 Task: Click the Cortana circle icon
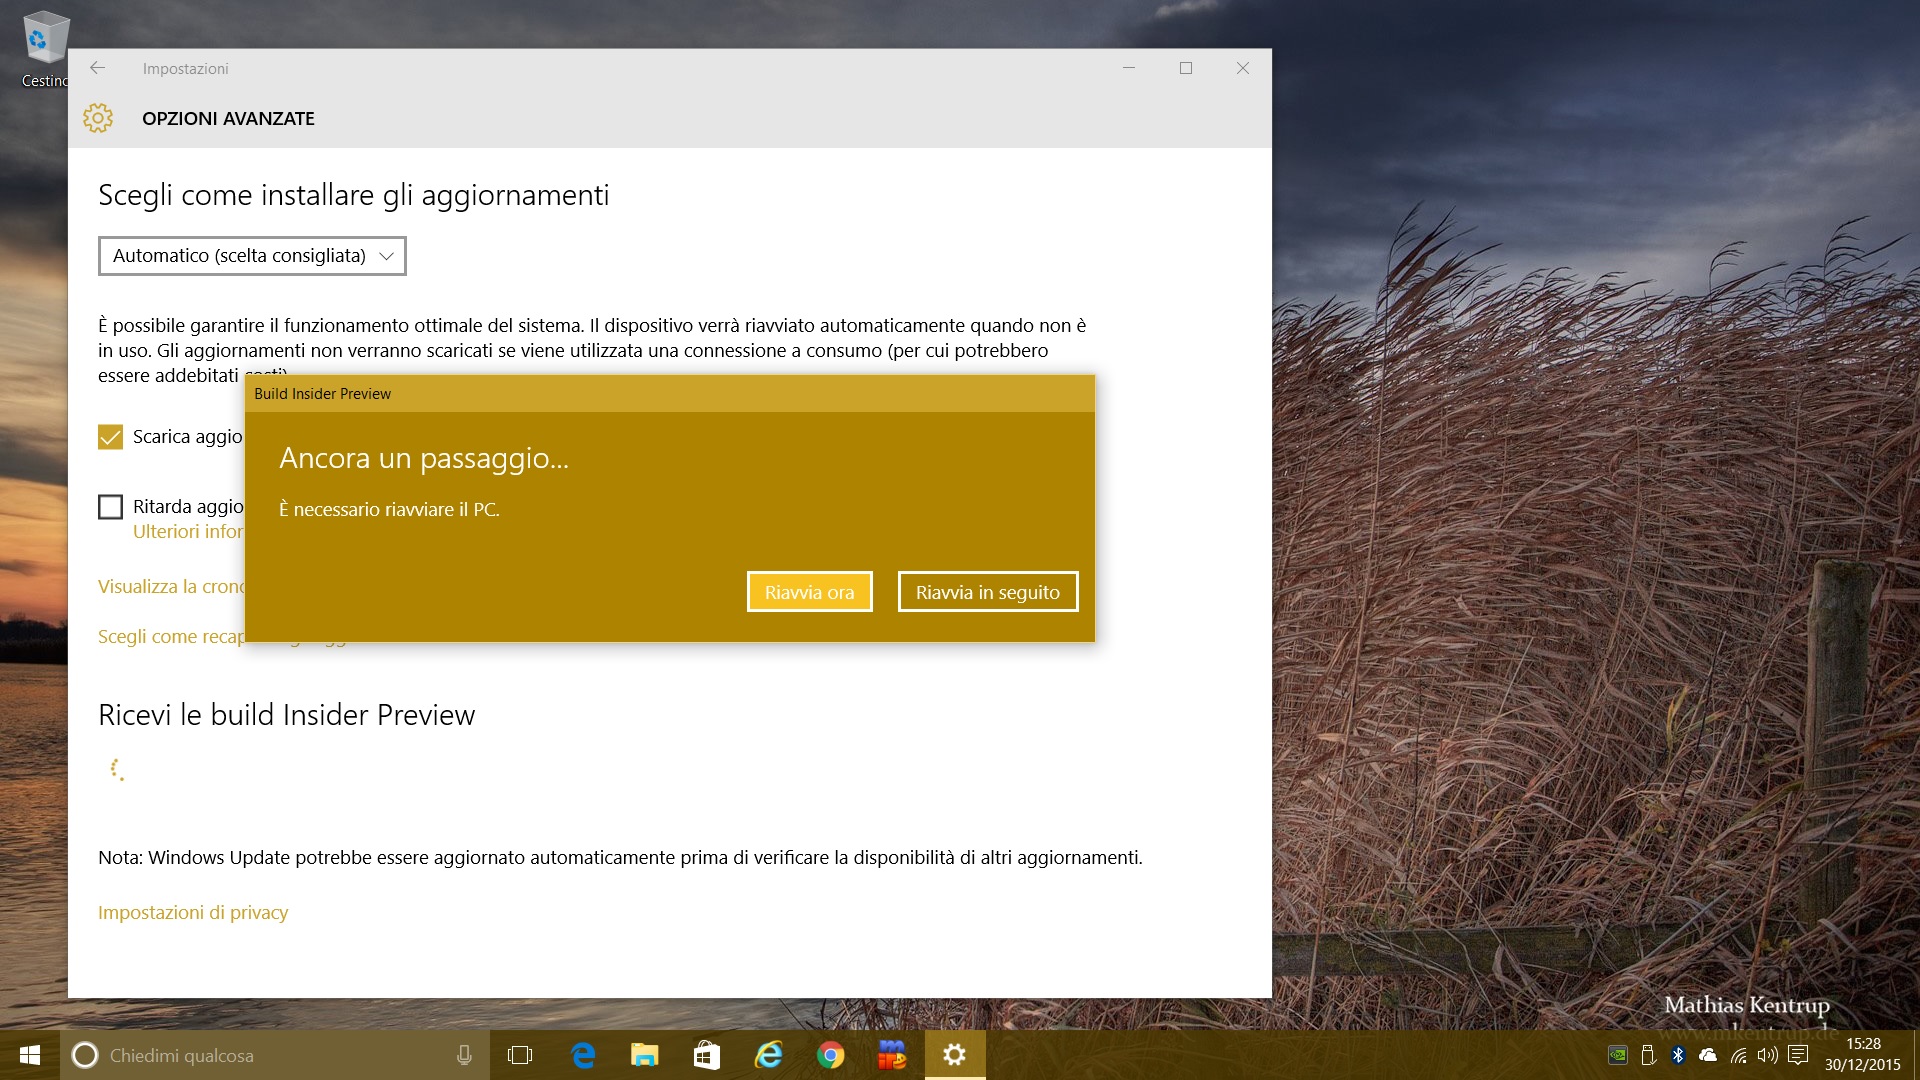pos(85,1055)
